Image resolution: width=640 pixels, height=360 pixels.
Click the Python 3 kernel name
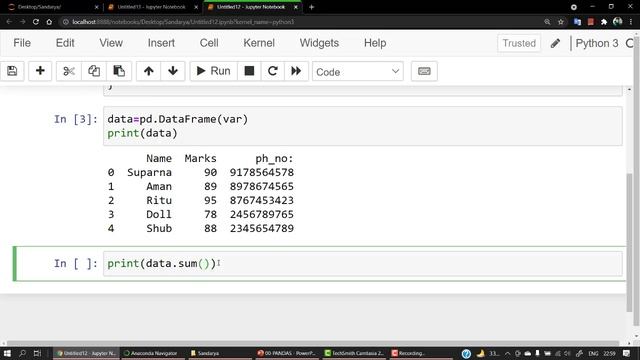(x=597, y=43)
